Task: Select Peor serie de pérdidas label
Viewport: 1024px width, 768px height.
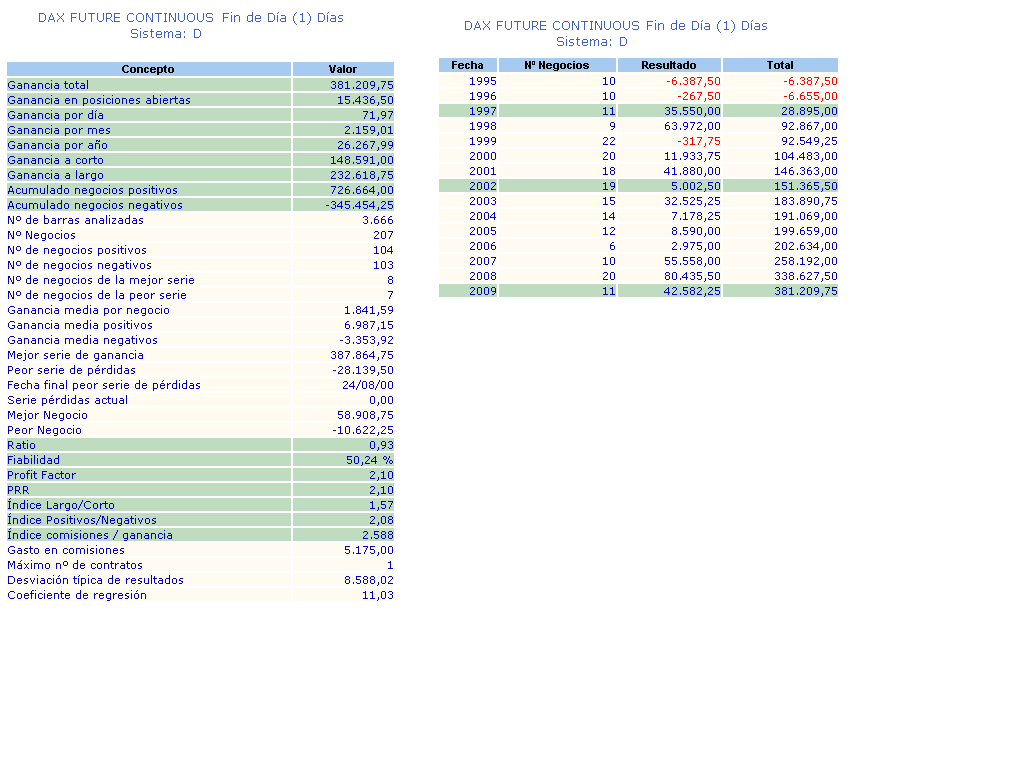Action: (x=72, y=370)
